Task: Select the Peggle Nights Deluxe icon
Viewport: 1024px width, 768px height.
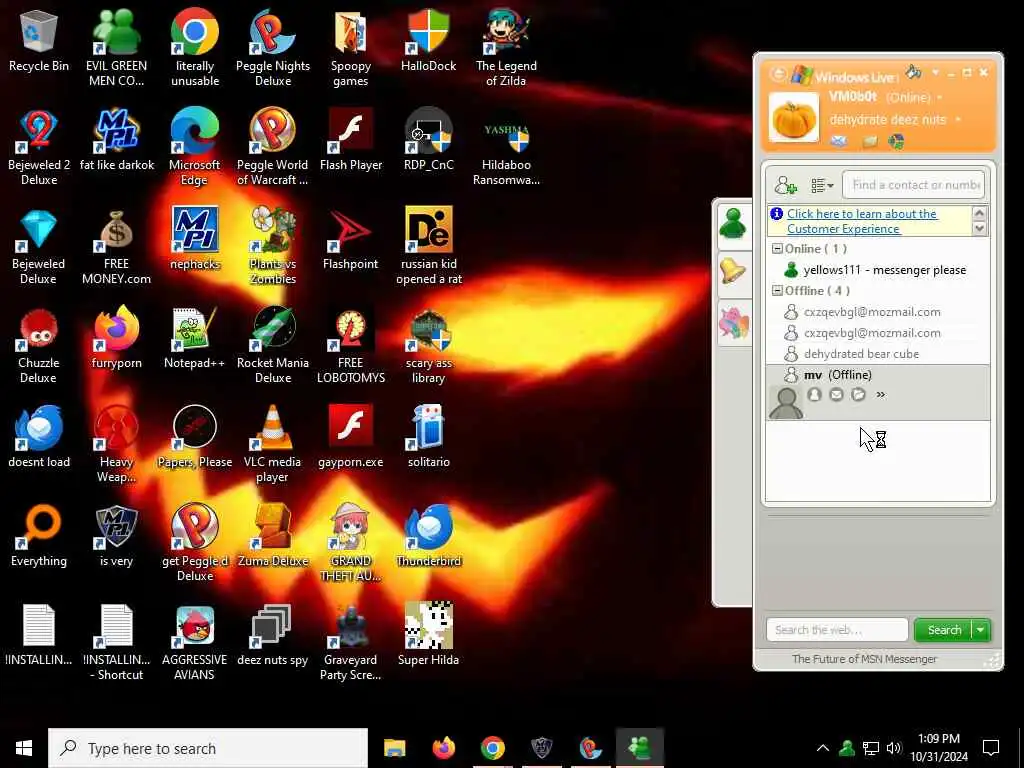Action: (273, 48)
